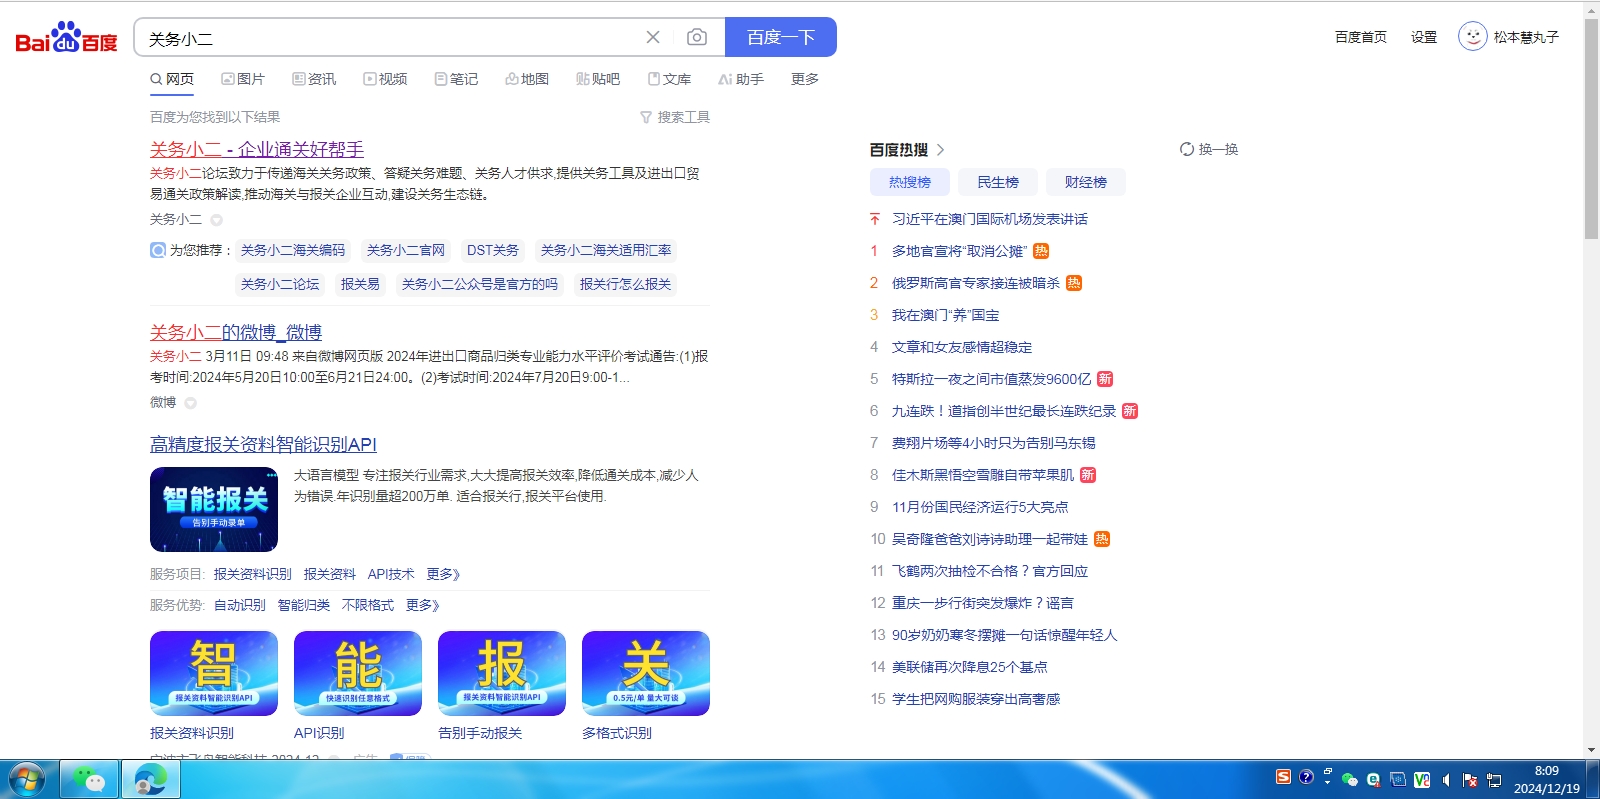The height and width of the screenshot is (799, 1600).
Task: Open 设置 settings menu
Action: [x=1424, y=37]
